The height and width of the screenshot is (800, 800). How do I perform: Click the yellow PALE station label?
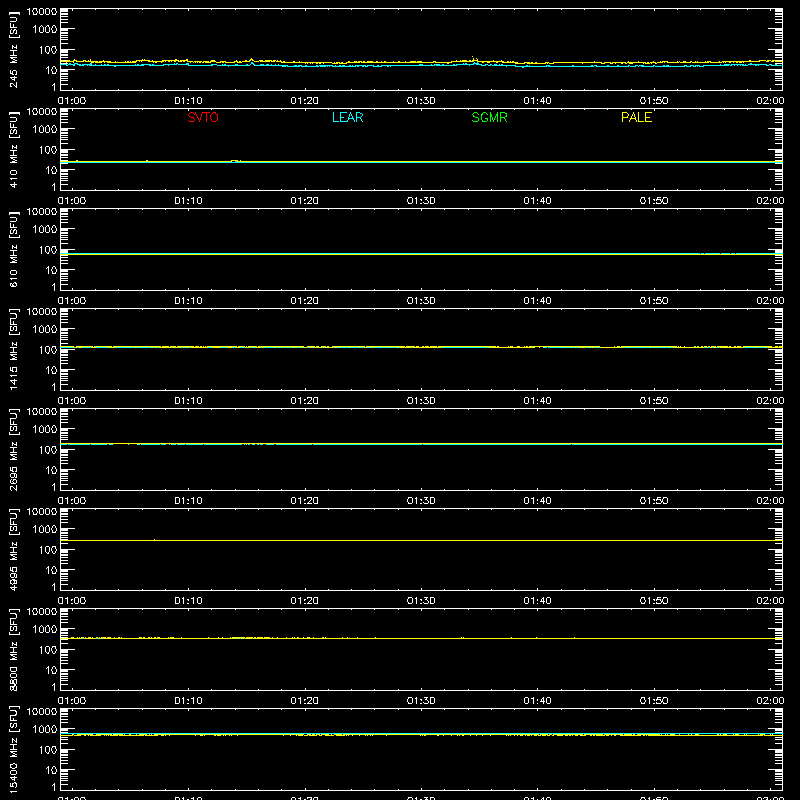click(x=636, y=117)
